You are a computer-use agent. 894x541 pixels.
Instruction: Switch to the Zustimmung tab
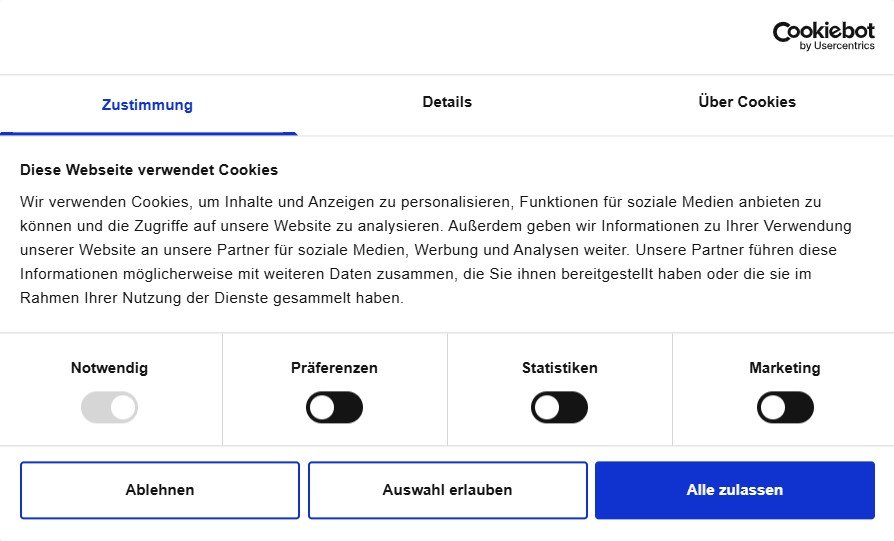pyautogui.click(x=147, y=105)
